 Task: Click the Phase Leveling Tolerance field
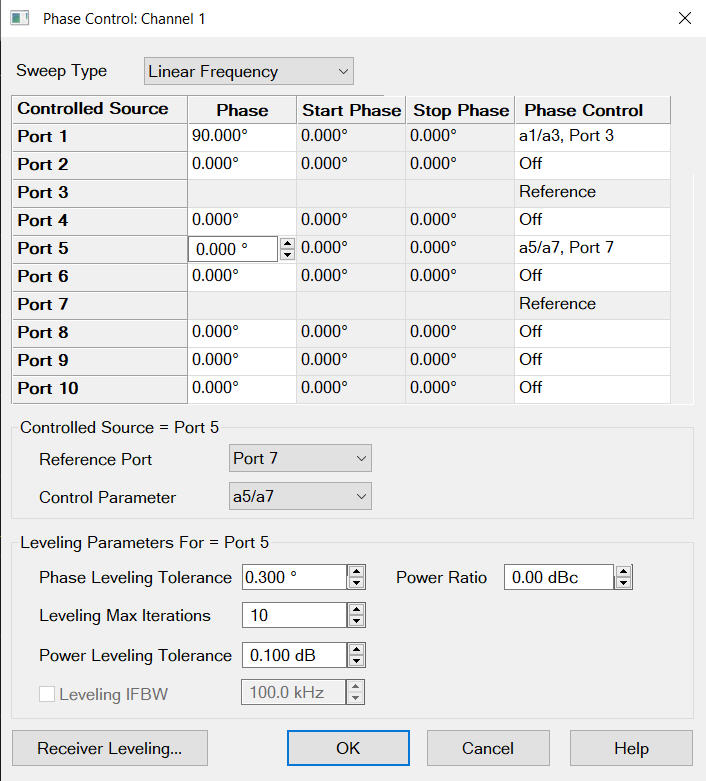point(294,577)
